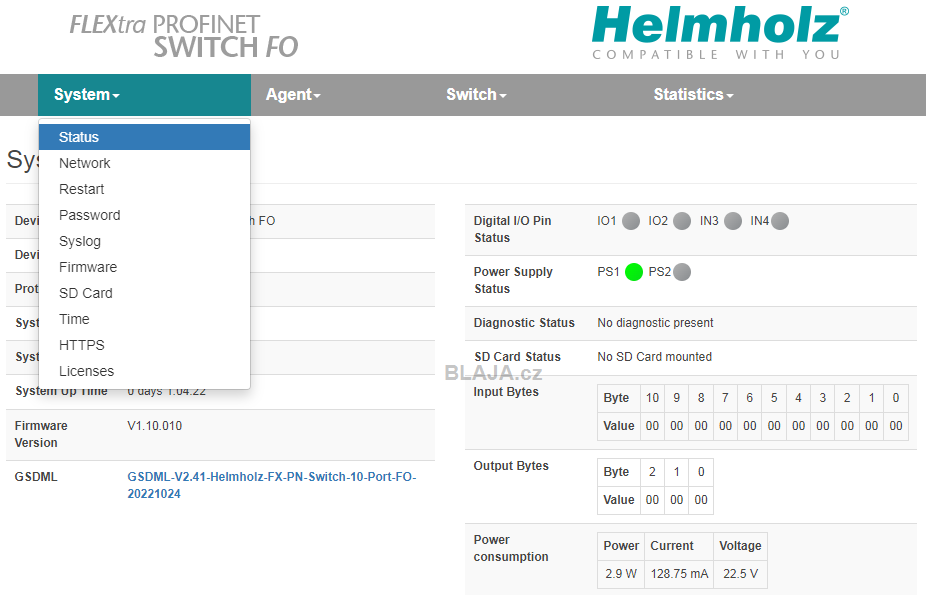
Task: Open the Switch dropdown menu
Action: 476,95
